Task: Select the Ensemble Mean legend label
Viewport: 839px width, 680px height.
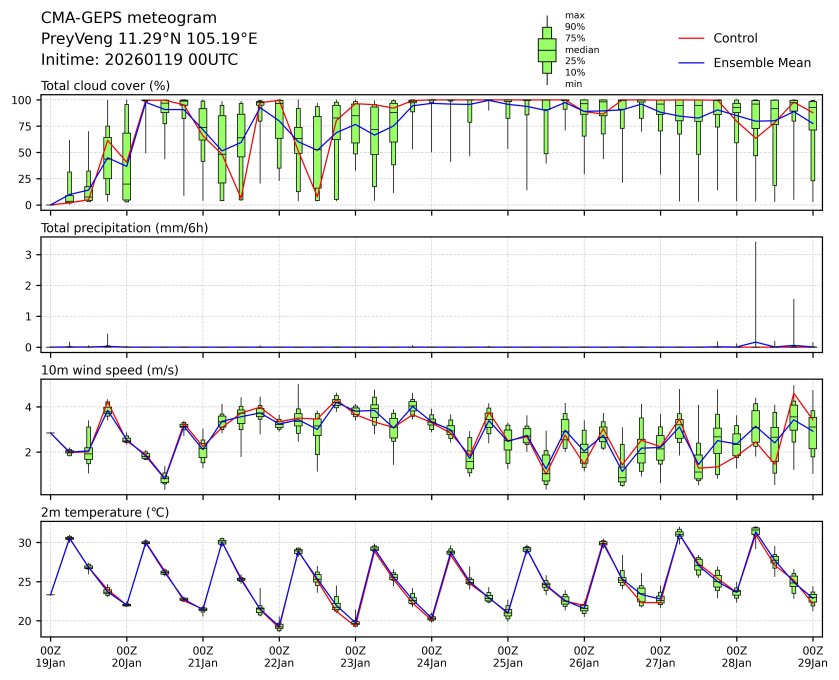Action: point(761,62)
